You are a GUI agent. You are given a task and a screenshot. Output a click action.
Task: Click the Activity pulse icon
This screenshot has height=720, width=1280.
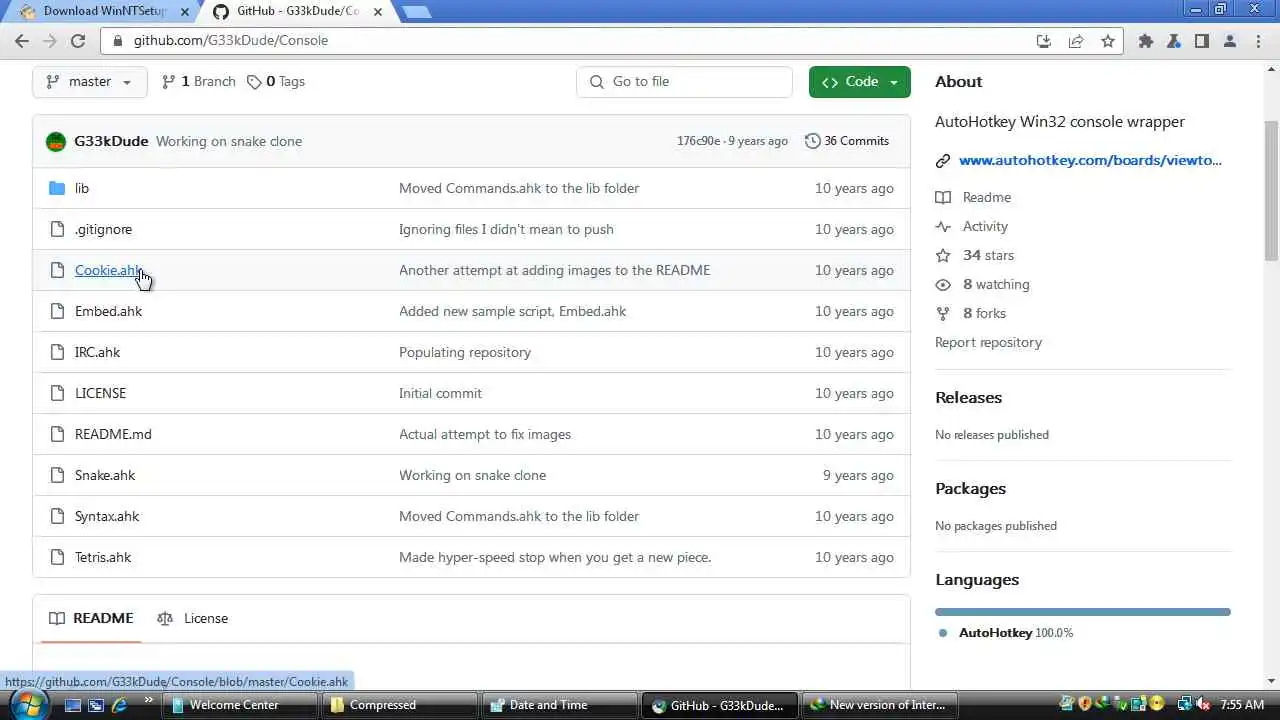point(942,226)
